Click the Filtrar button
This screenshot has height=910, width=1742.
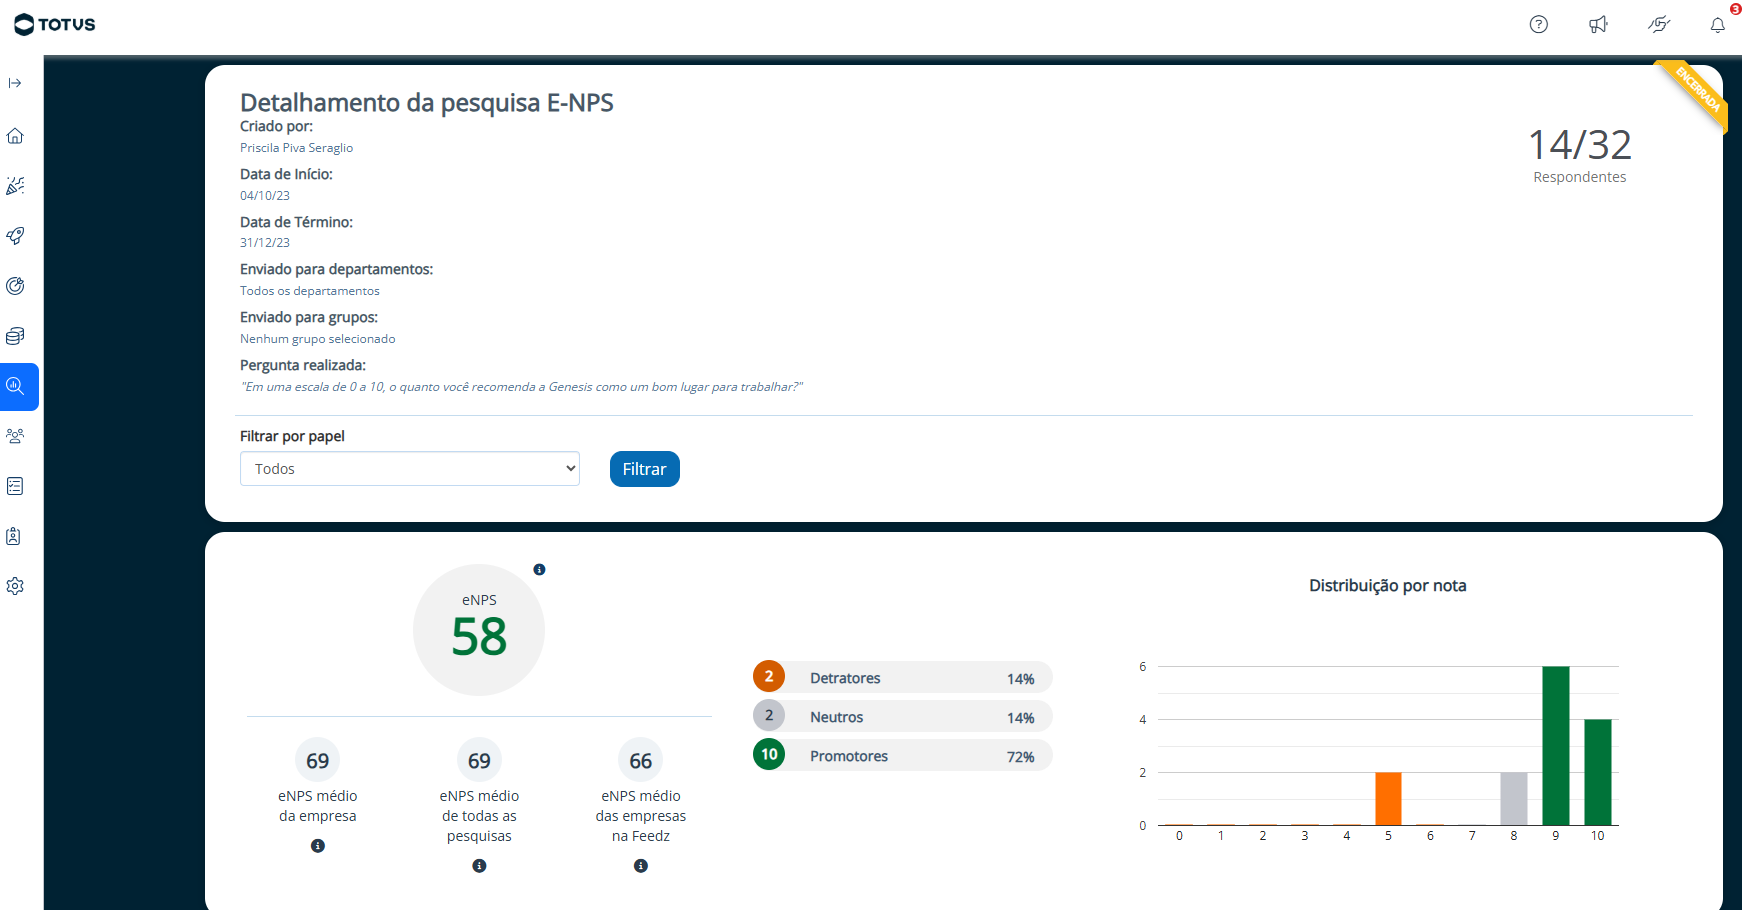644,469
